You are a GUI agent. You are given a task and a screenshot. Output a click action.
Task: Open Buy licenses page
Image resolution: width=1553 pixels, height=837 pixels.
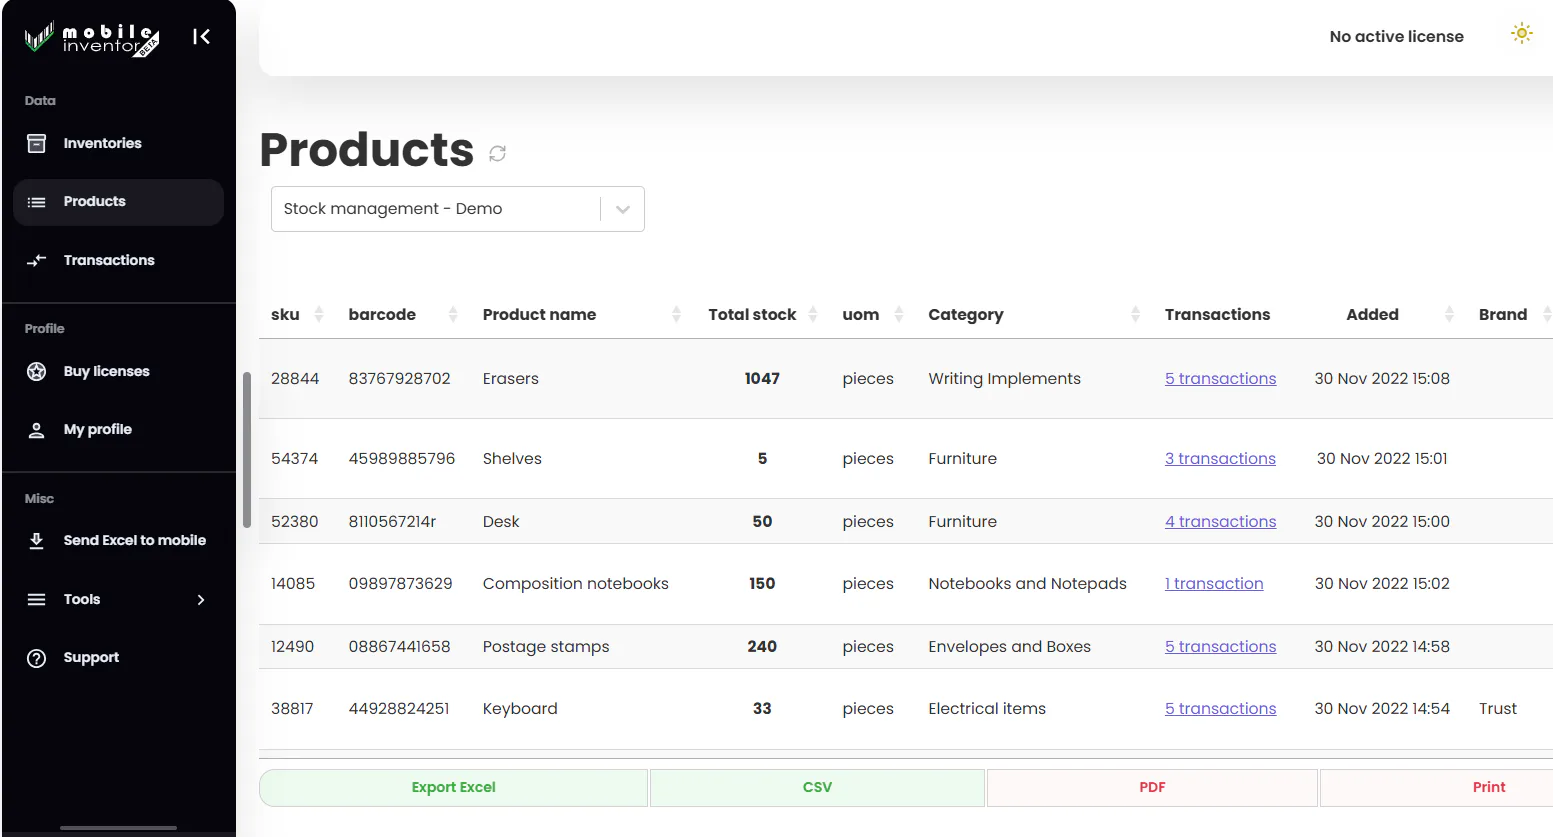click(118, 372)
